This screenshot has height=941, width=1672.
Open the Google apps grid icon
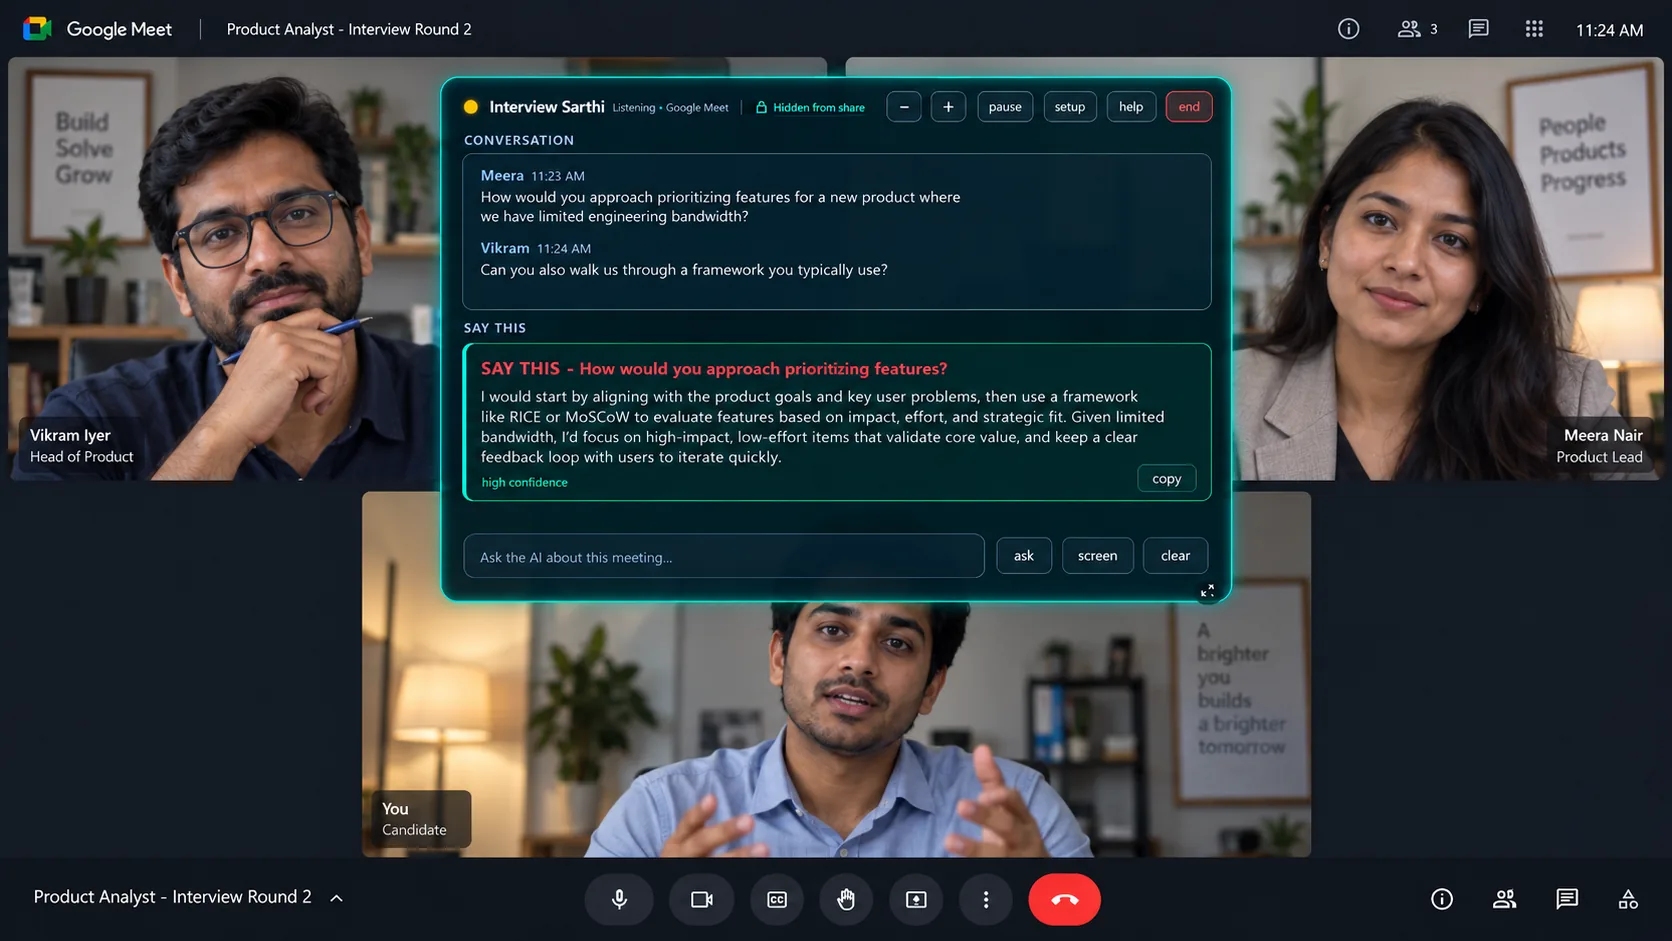(1534, 29)
